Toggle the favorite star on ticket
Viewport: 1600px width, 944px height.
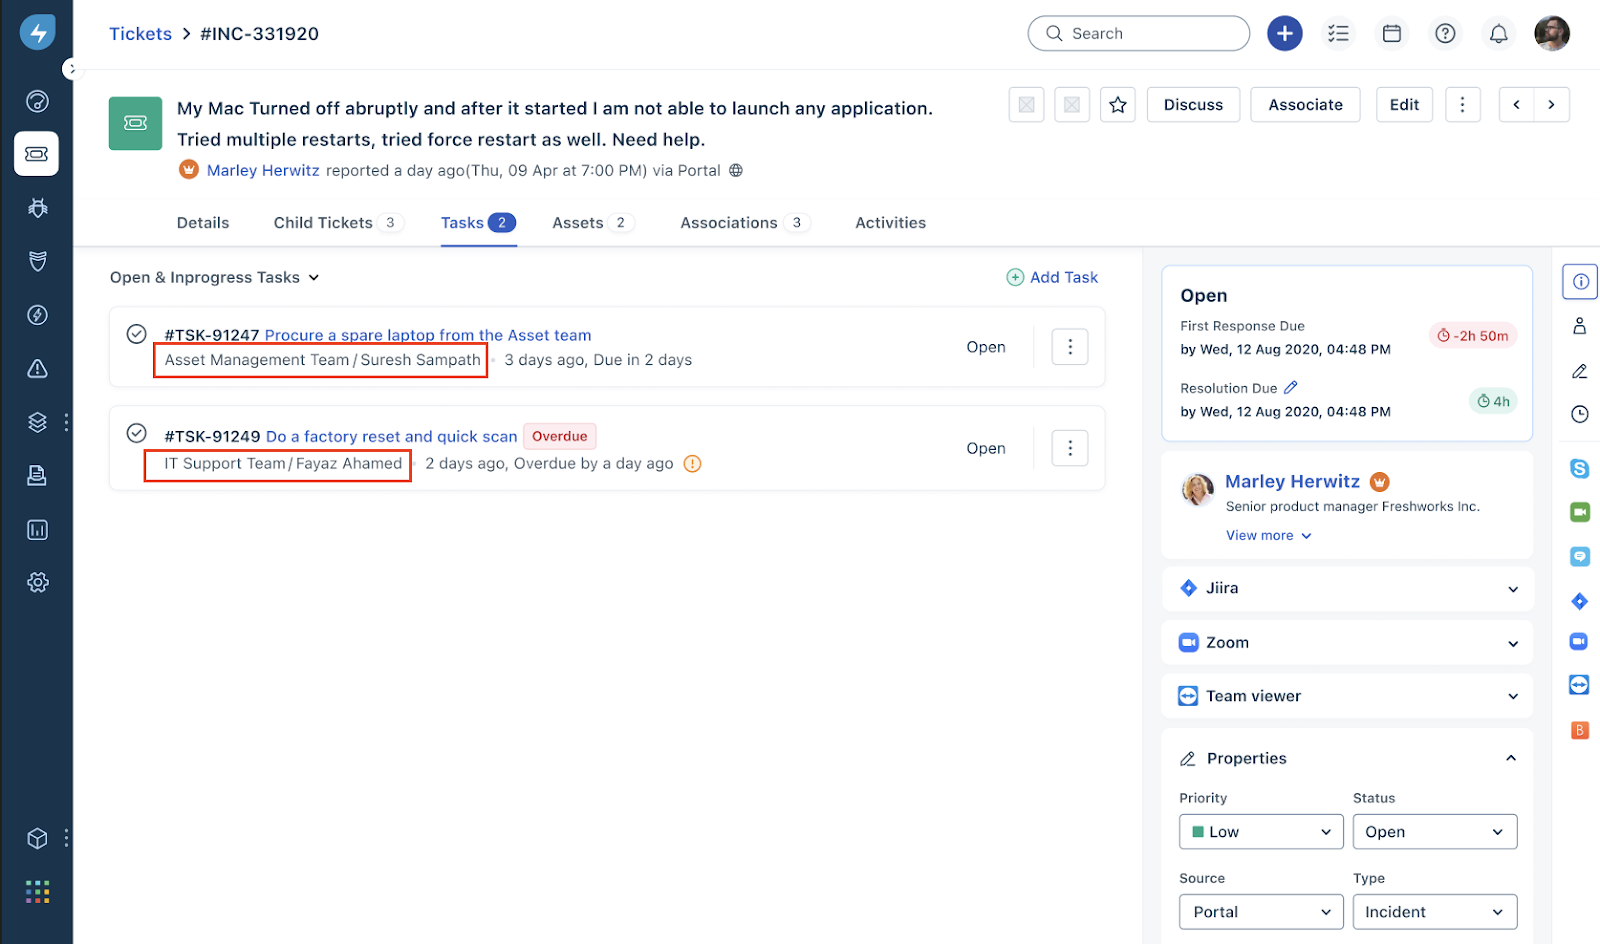[x=1118, y=104]
